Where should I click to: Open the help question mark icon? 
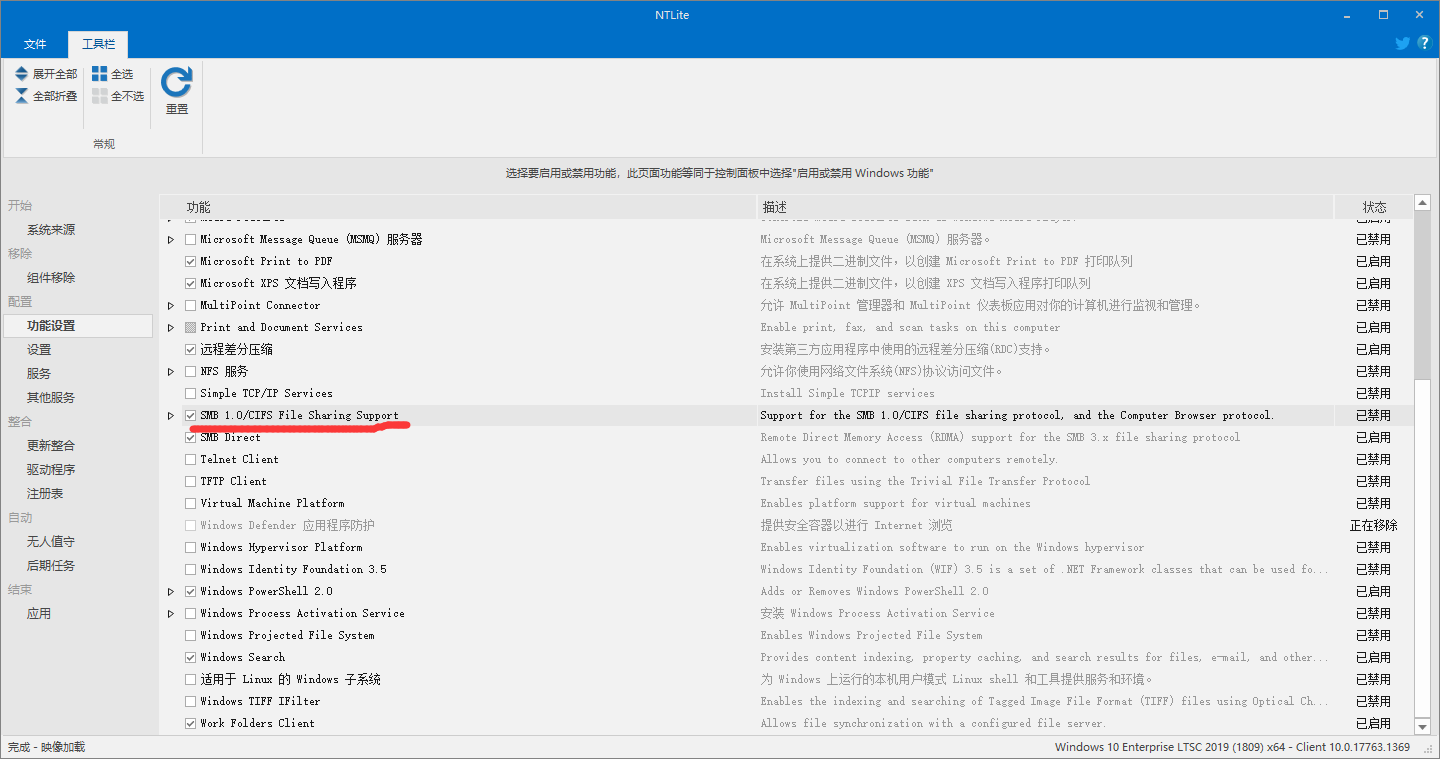pos(1424,43)
